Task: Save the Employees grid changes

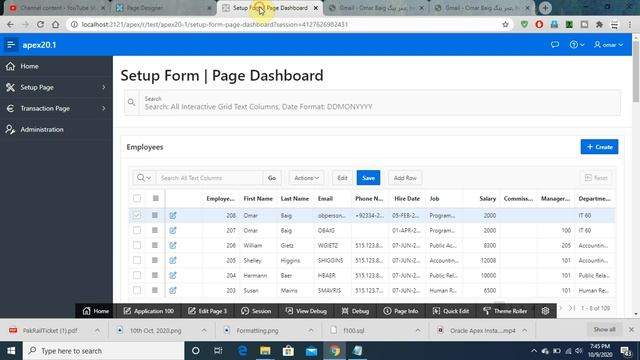Action: 368,178
